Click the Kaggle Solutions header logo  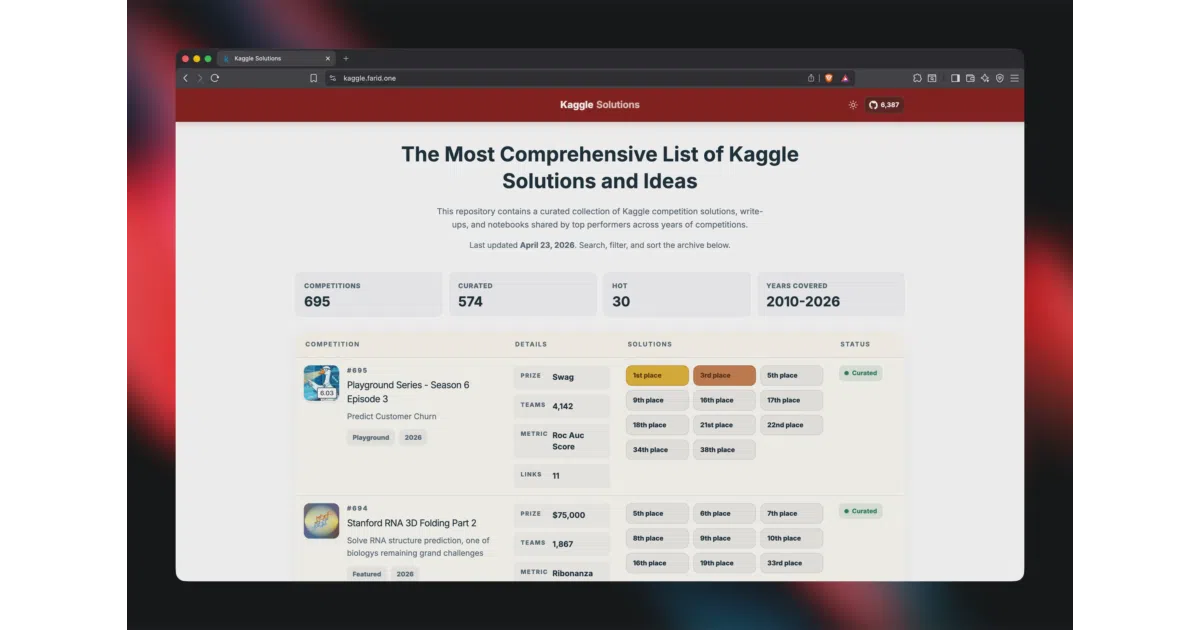[x=600, y=105]
